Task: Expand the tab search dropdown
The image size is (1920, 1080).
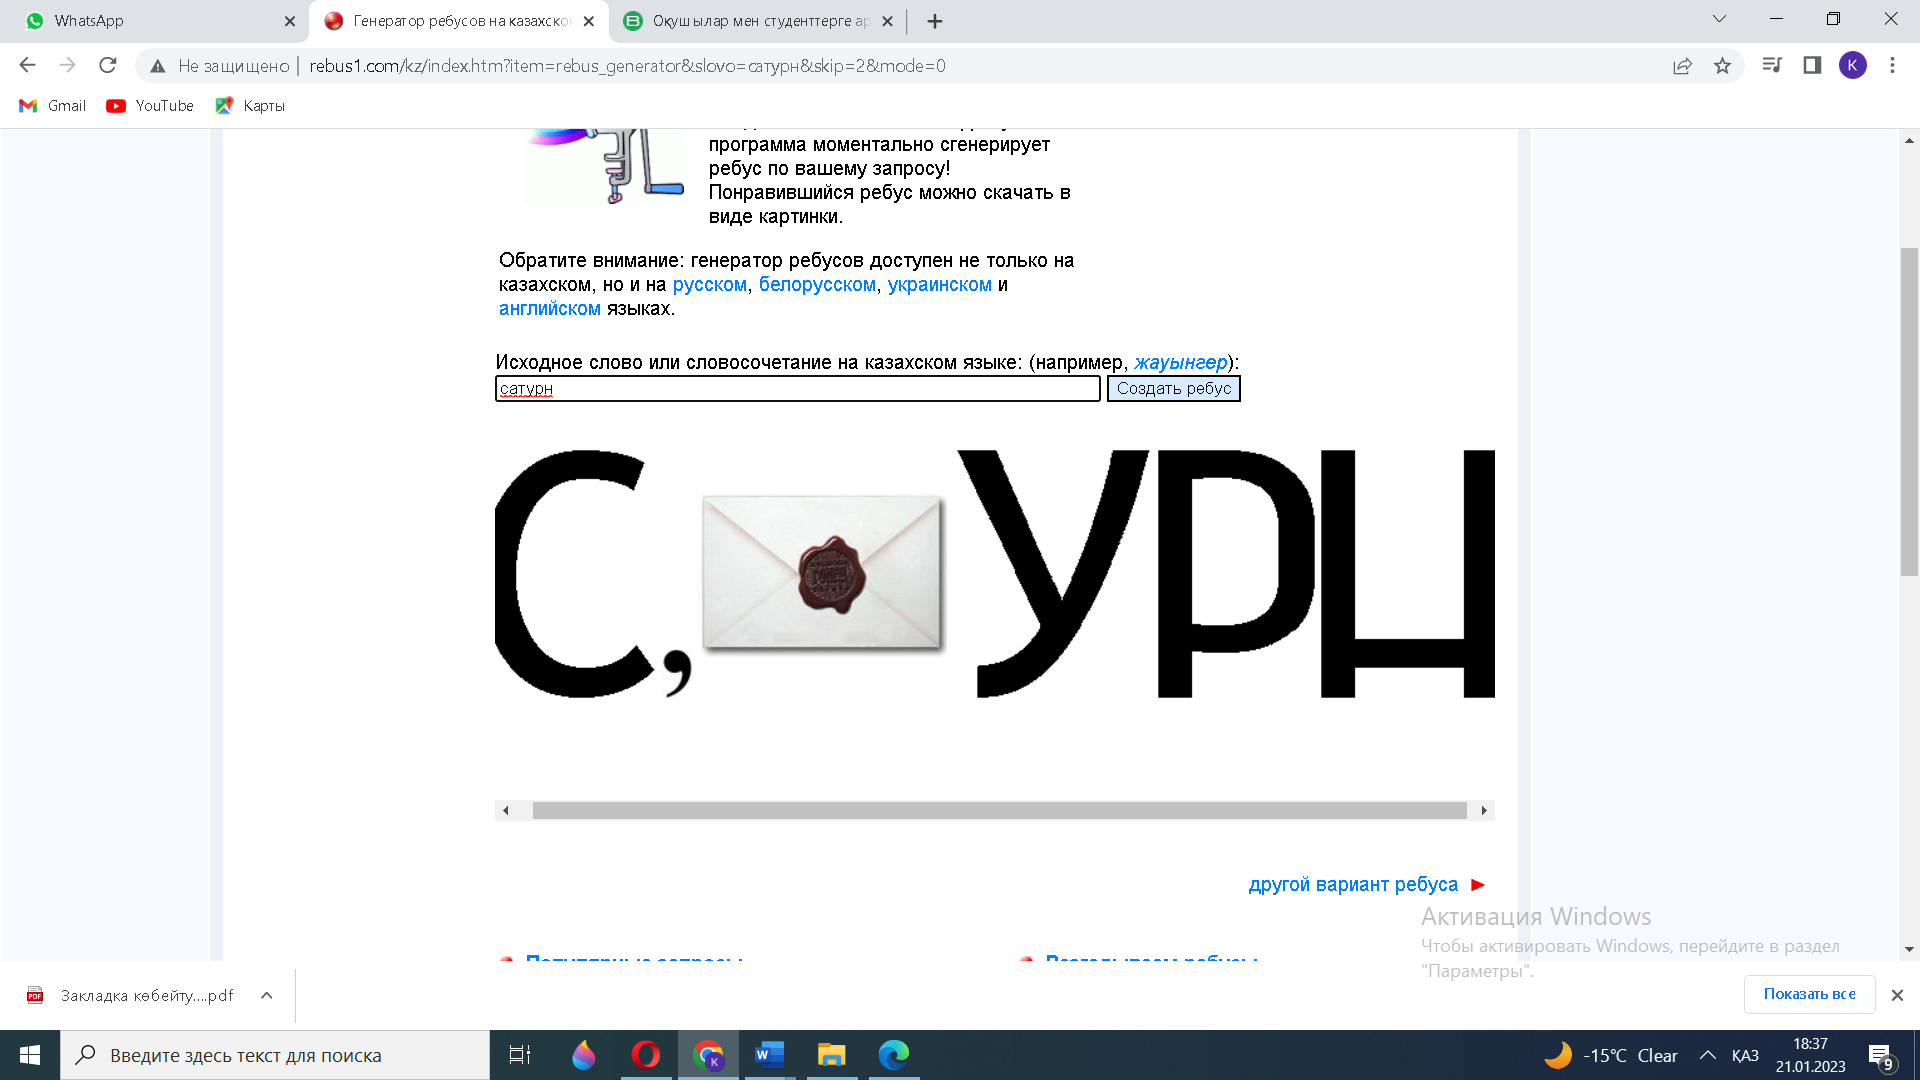Action: 1719,19
